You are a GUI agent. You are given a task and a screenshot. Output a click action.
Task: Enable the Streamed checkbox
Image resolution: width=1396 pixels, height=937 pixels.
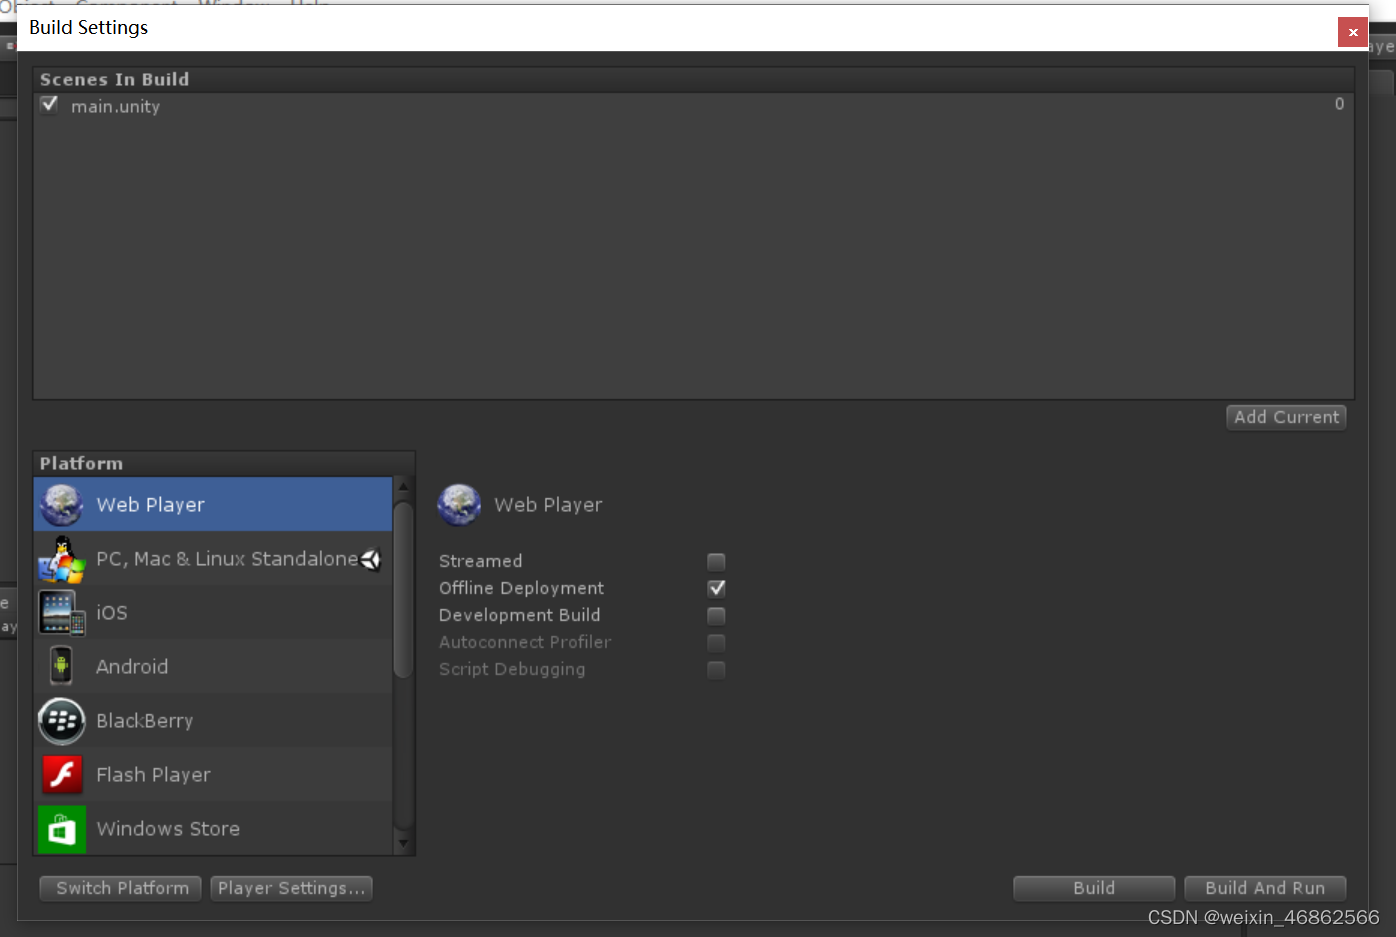pyautogui.click(x=716, y=562)
